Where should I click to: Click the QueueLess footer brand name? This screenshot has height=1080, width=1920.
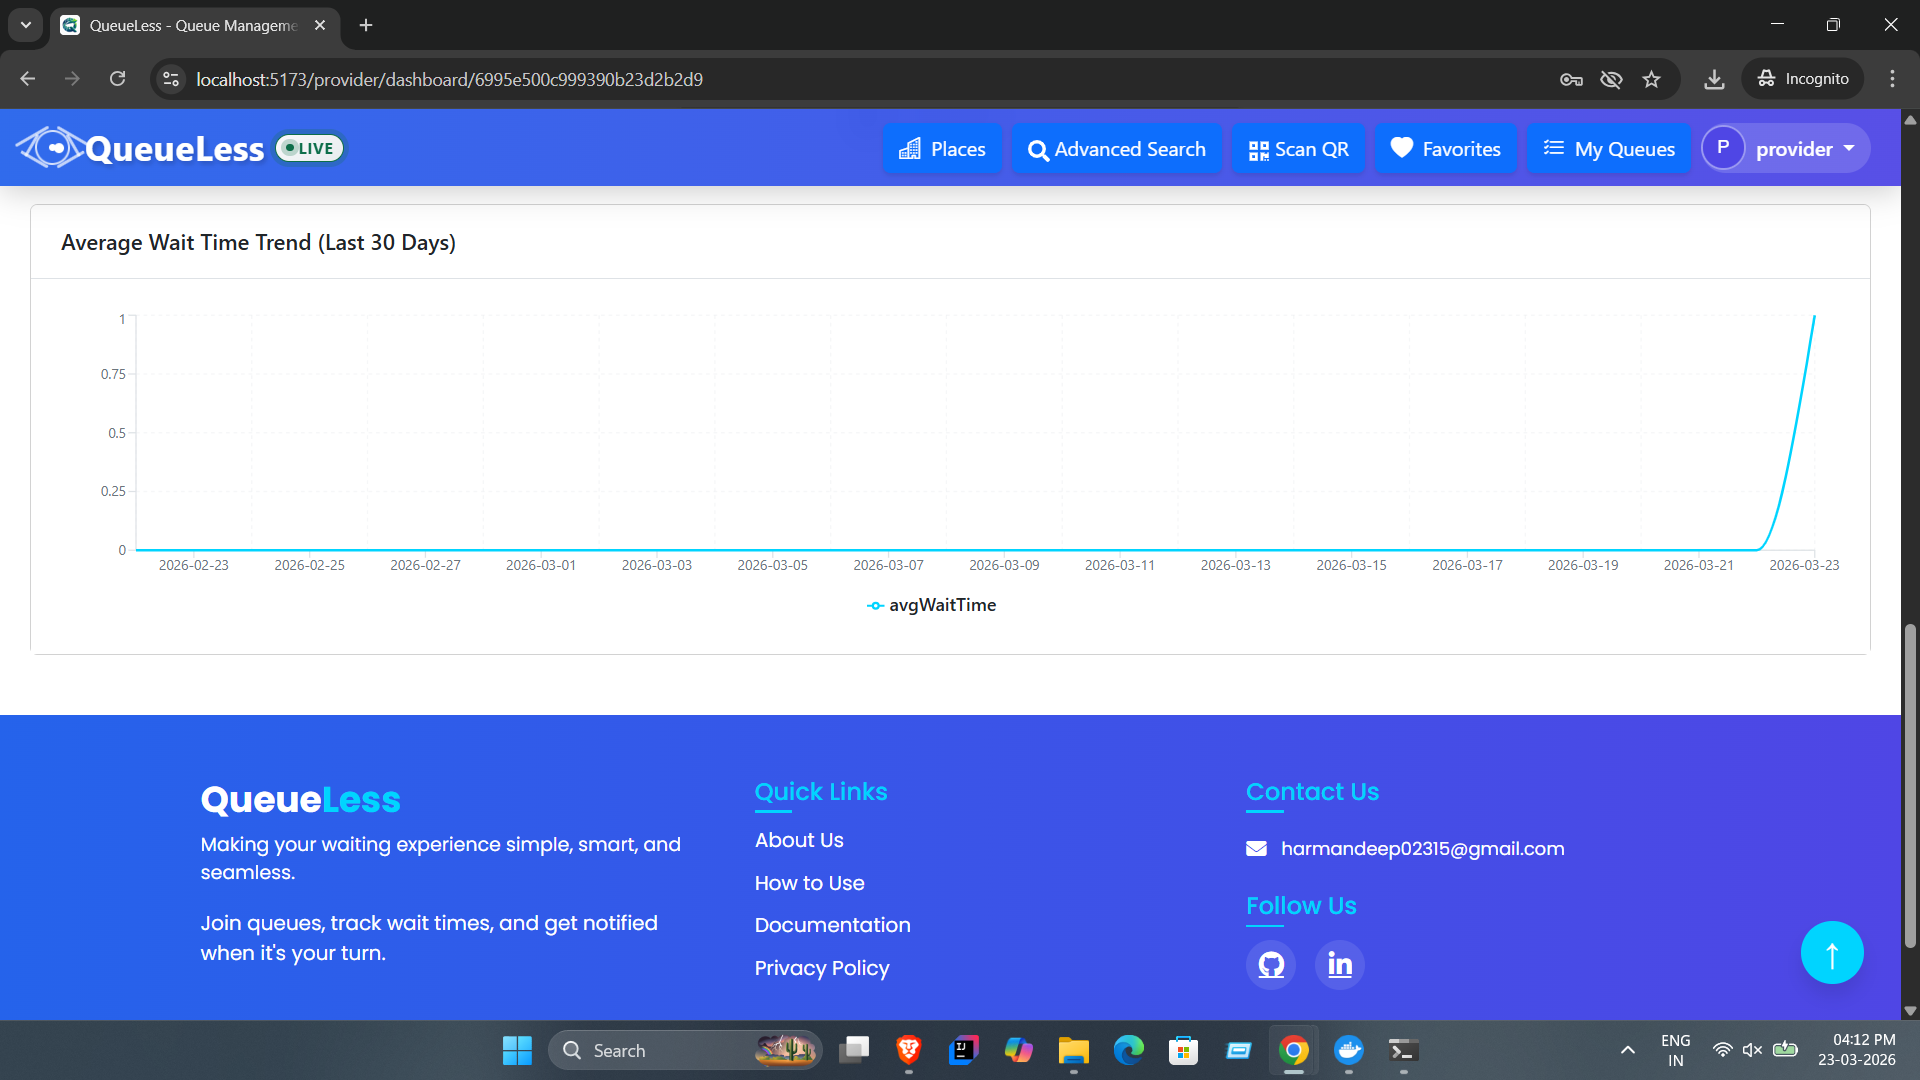[300, 801]
